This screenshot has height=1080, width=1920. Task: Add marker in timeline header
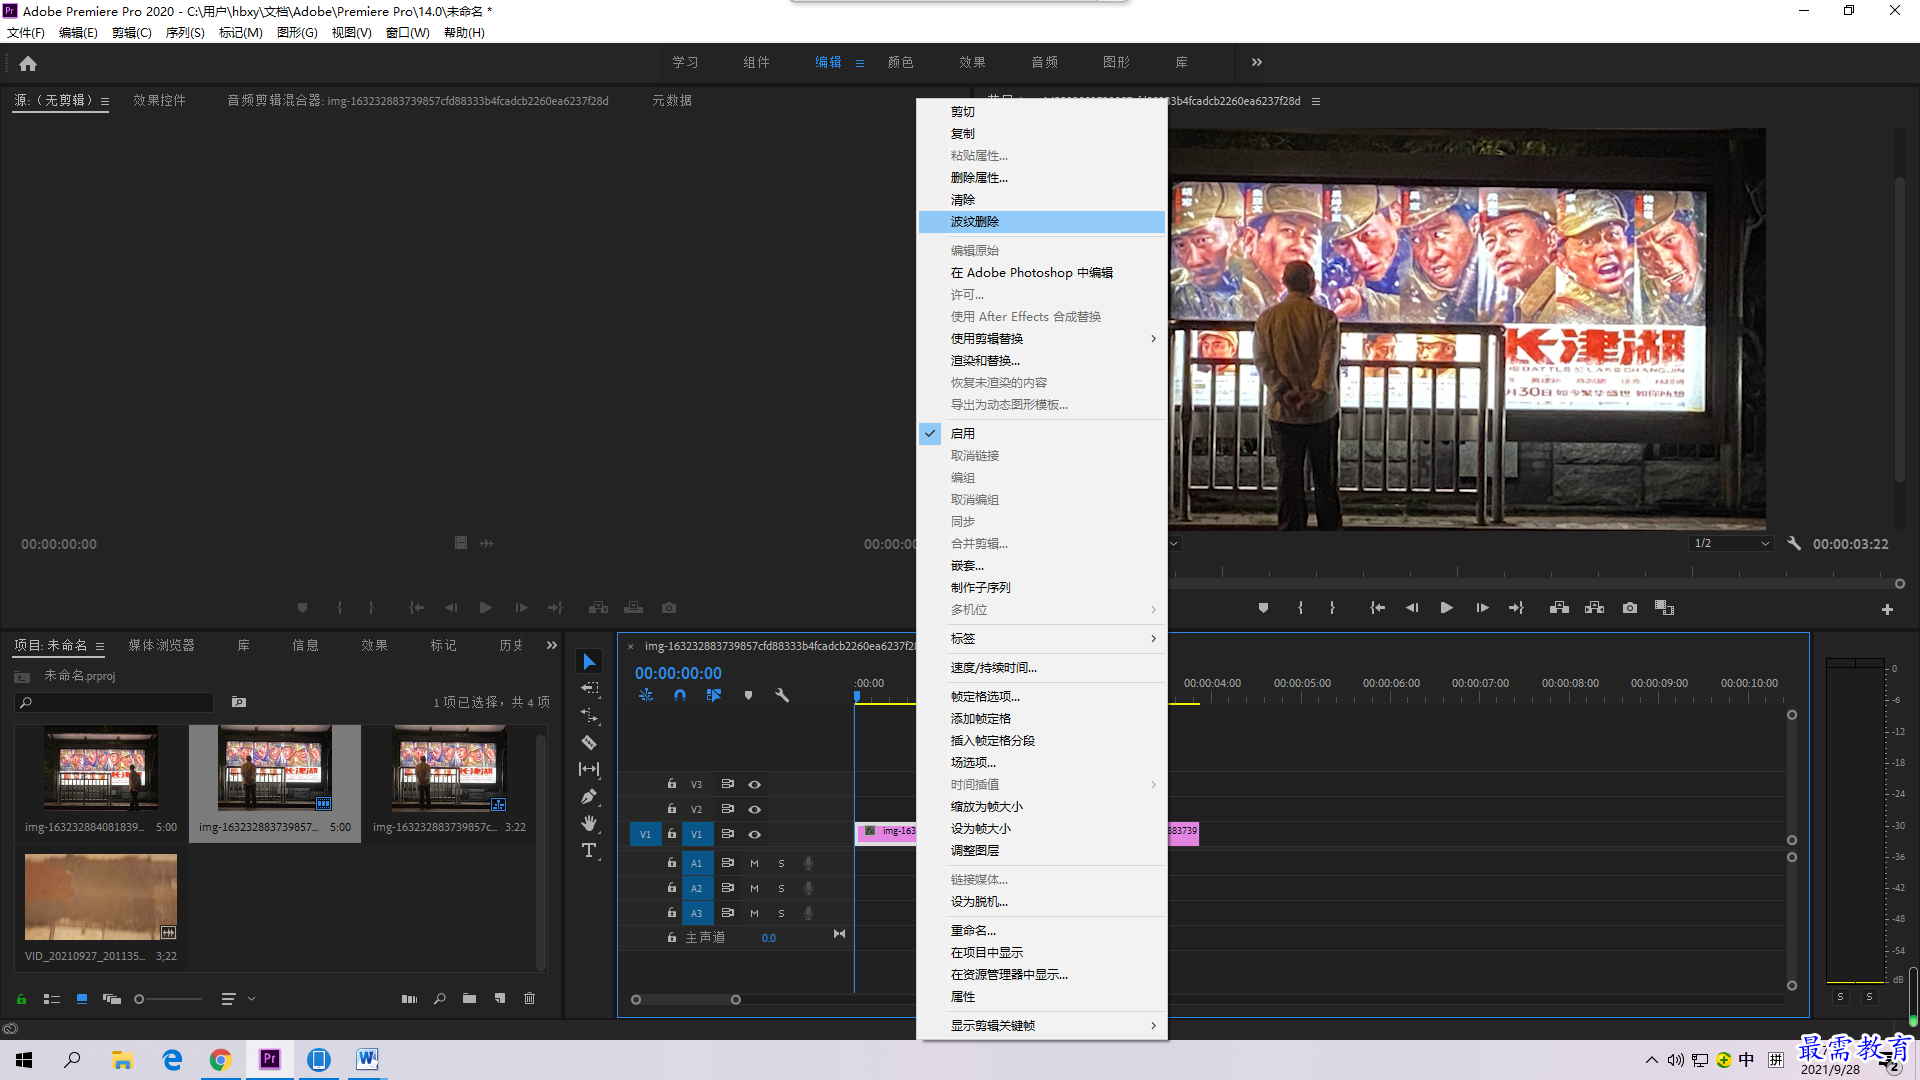(748, 695)
